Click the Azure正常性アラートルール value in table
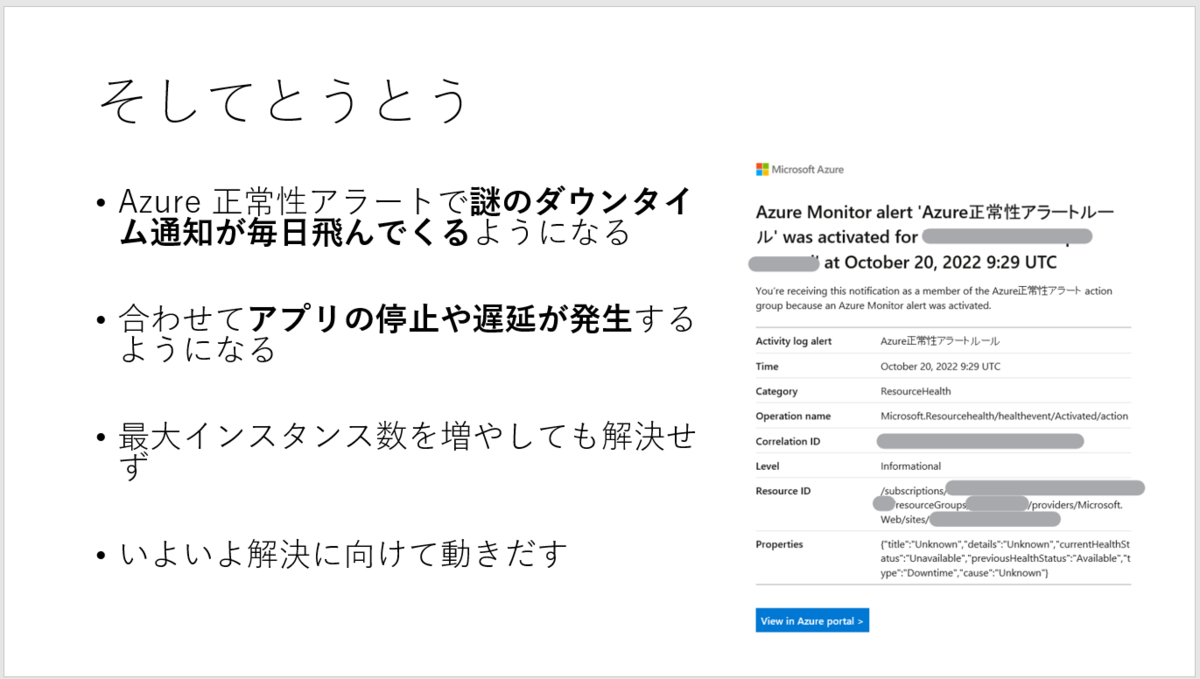Viewport: 1200px width, 679px height. point(939,341)
